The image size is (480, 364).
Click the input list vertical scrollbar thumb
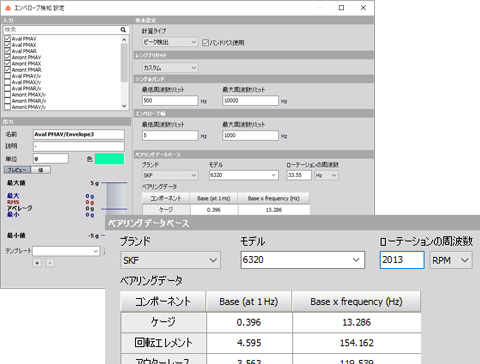124,63
